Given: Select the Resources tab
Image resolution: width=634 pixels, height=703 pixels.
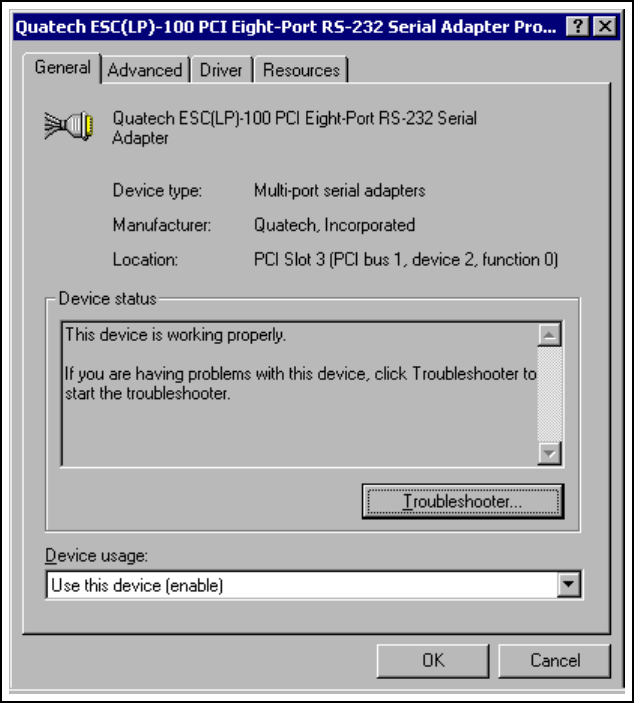Looking at the screenshot, I should click(301, 70).
